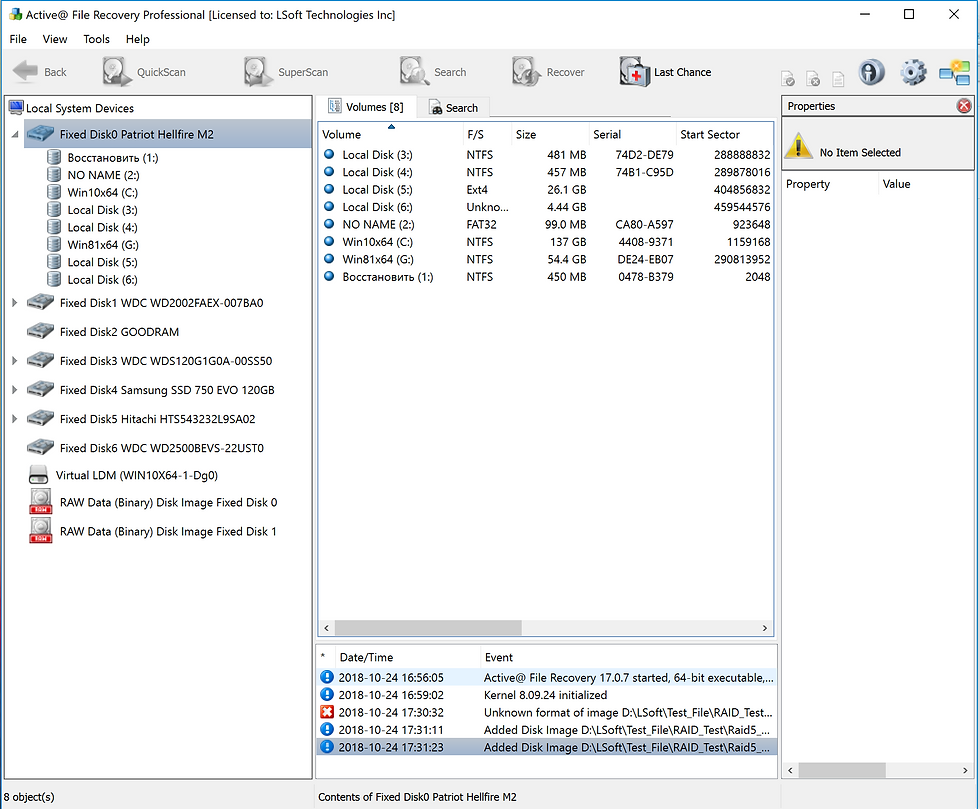Open Last Chance recovery
Screen dimensions: 980x809
(x=665, y=72)
